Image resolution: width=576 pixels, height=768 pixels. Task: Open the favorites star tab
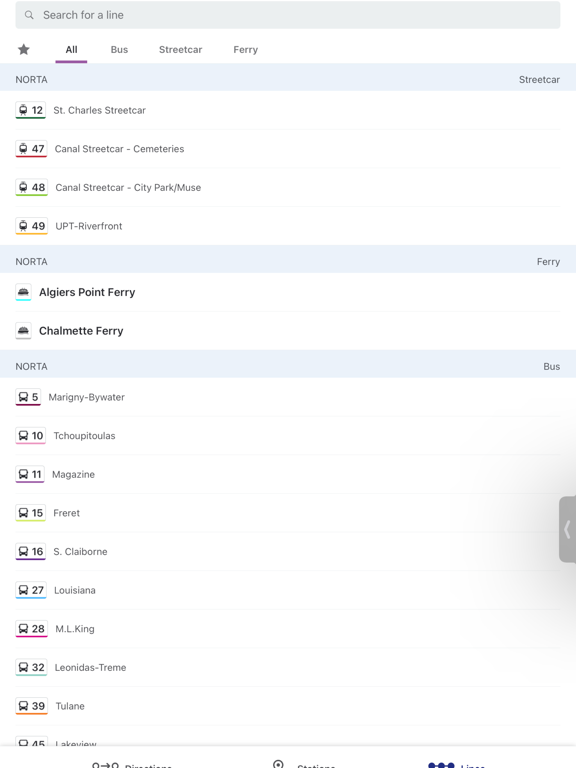(x=24, y=49)
